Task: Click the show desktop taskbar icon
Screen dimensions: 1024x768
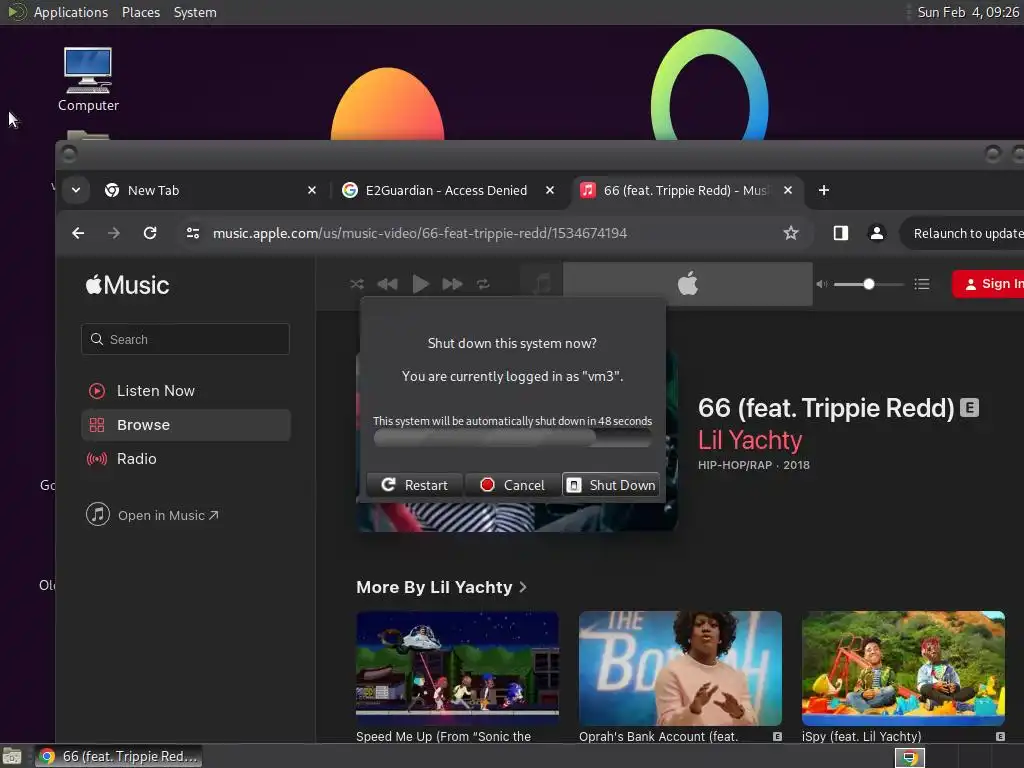Action: (x=12, y=757)
